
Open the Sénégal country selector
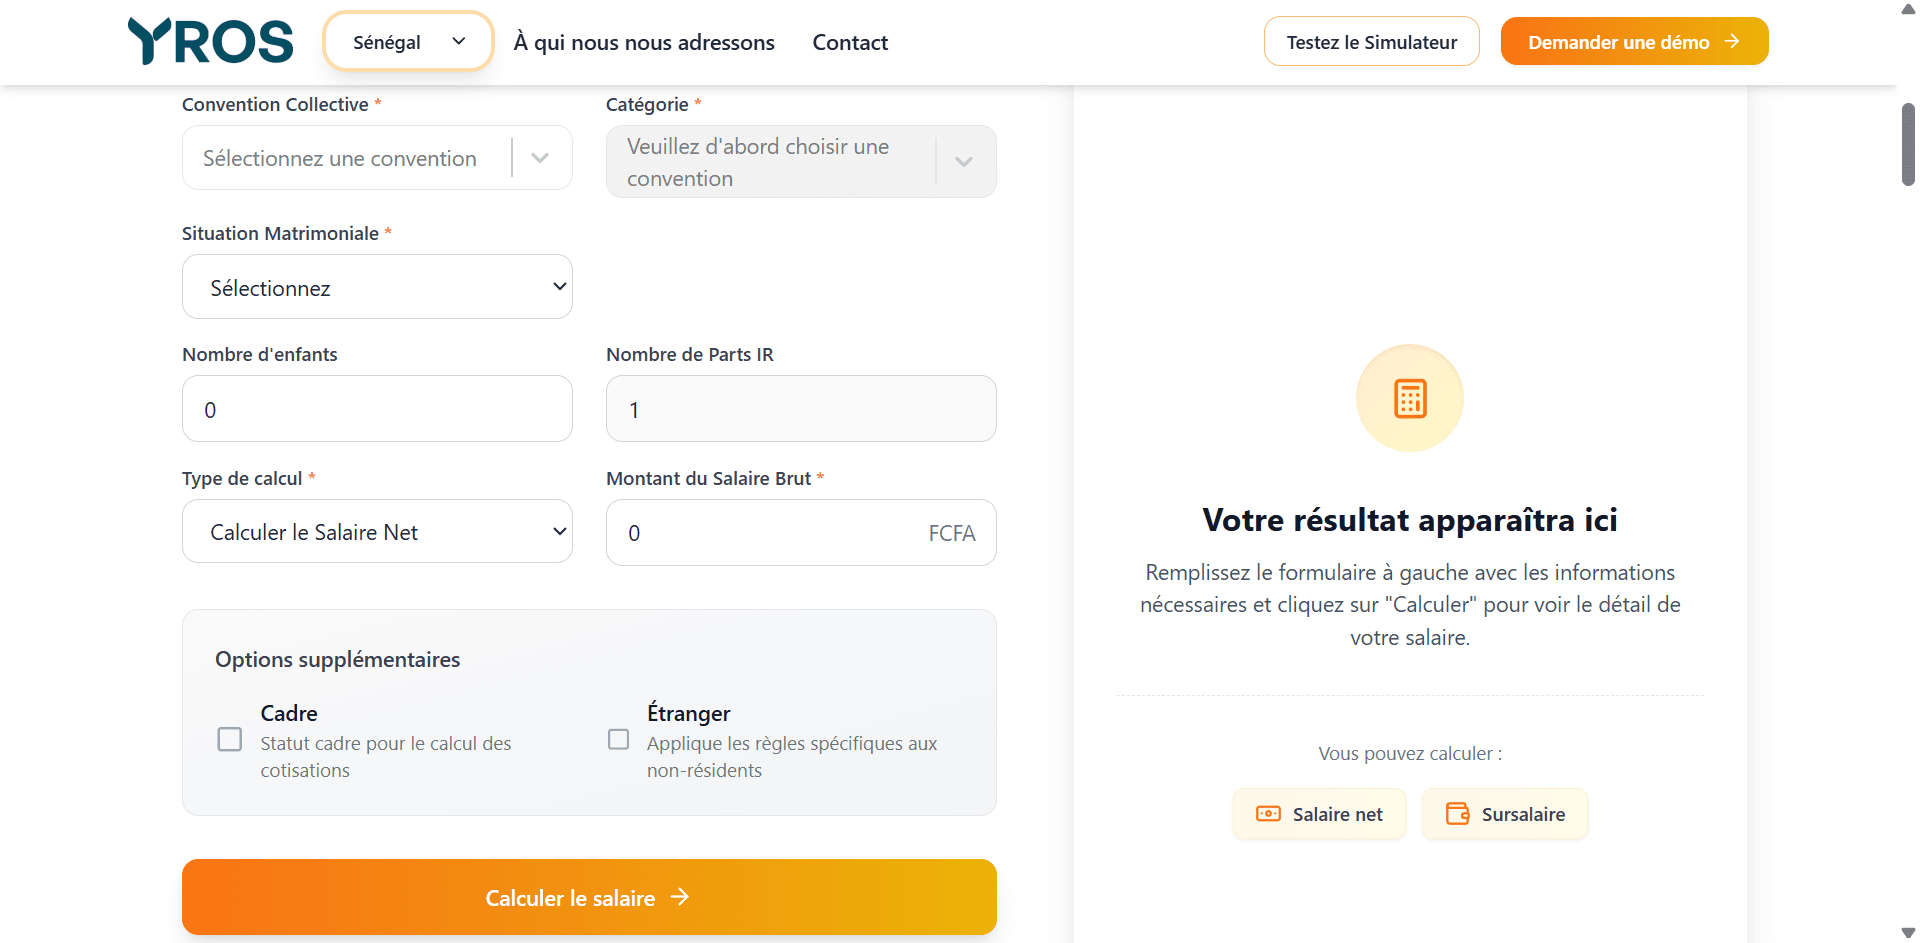407,41
